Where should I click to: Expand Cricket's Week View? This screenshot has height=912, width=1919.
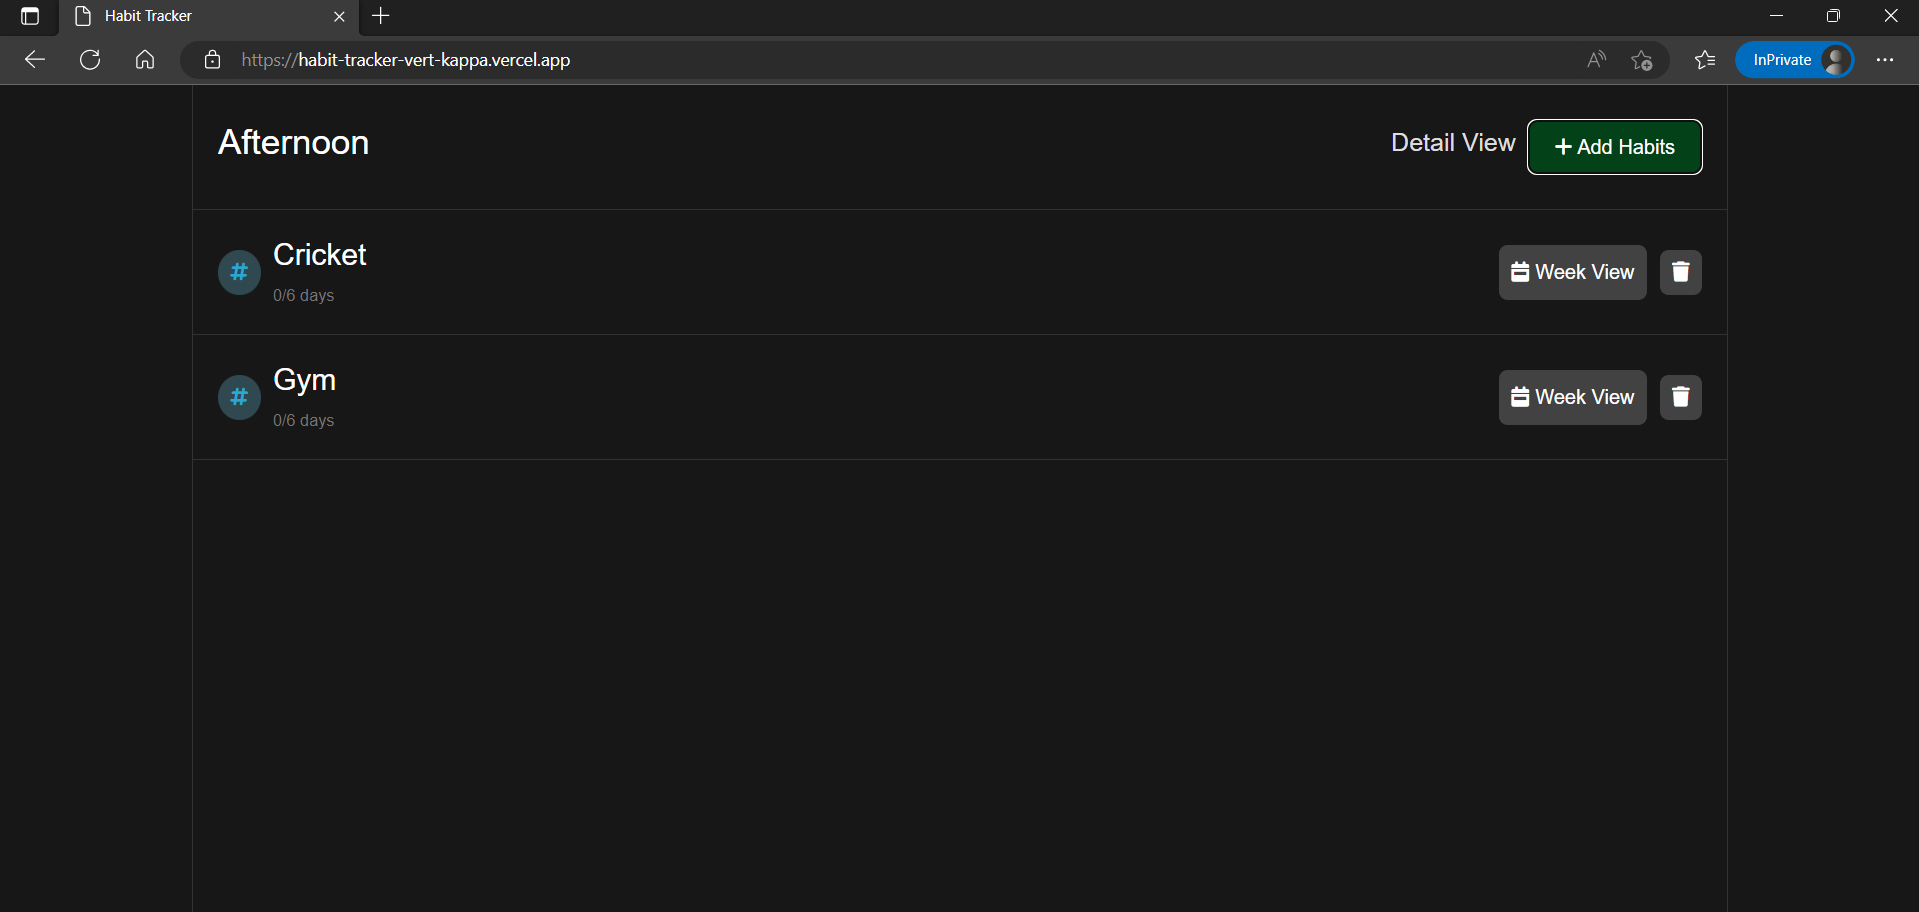click(x=1572, y=271)
